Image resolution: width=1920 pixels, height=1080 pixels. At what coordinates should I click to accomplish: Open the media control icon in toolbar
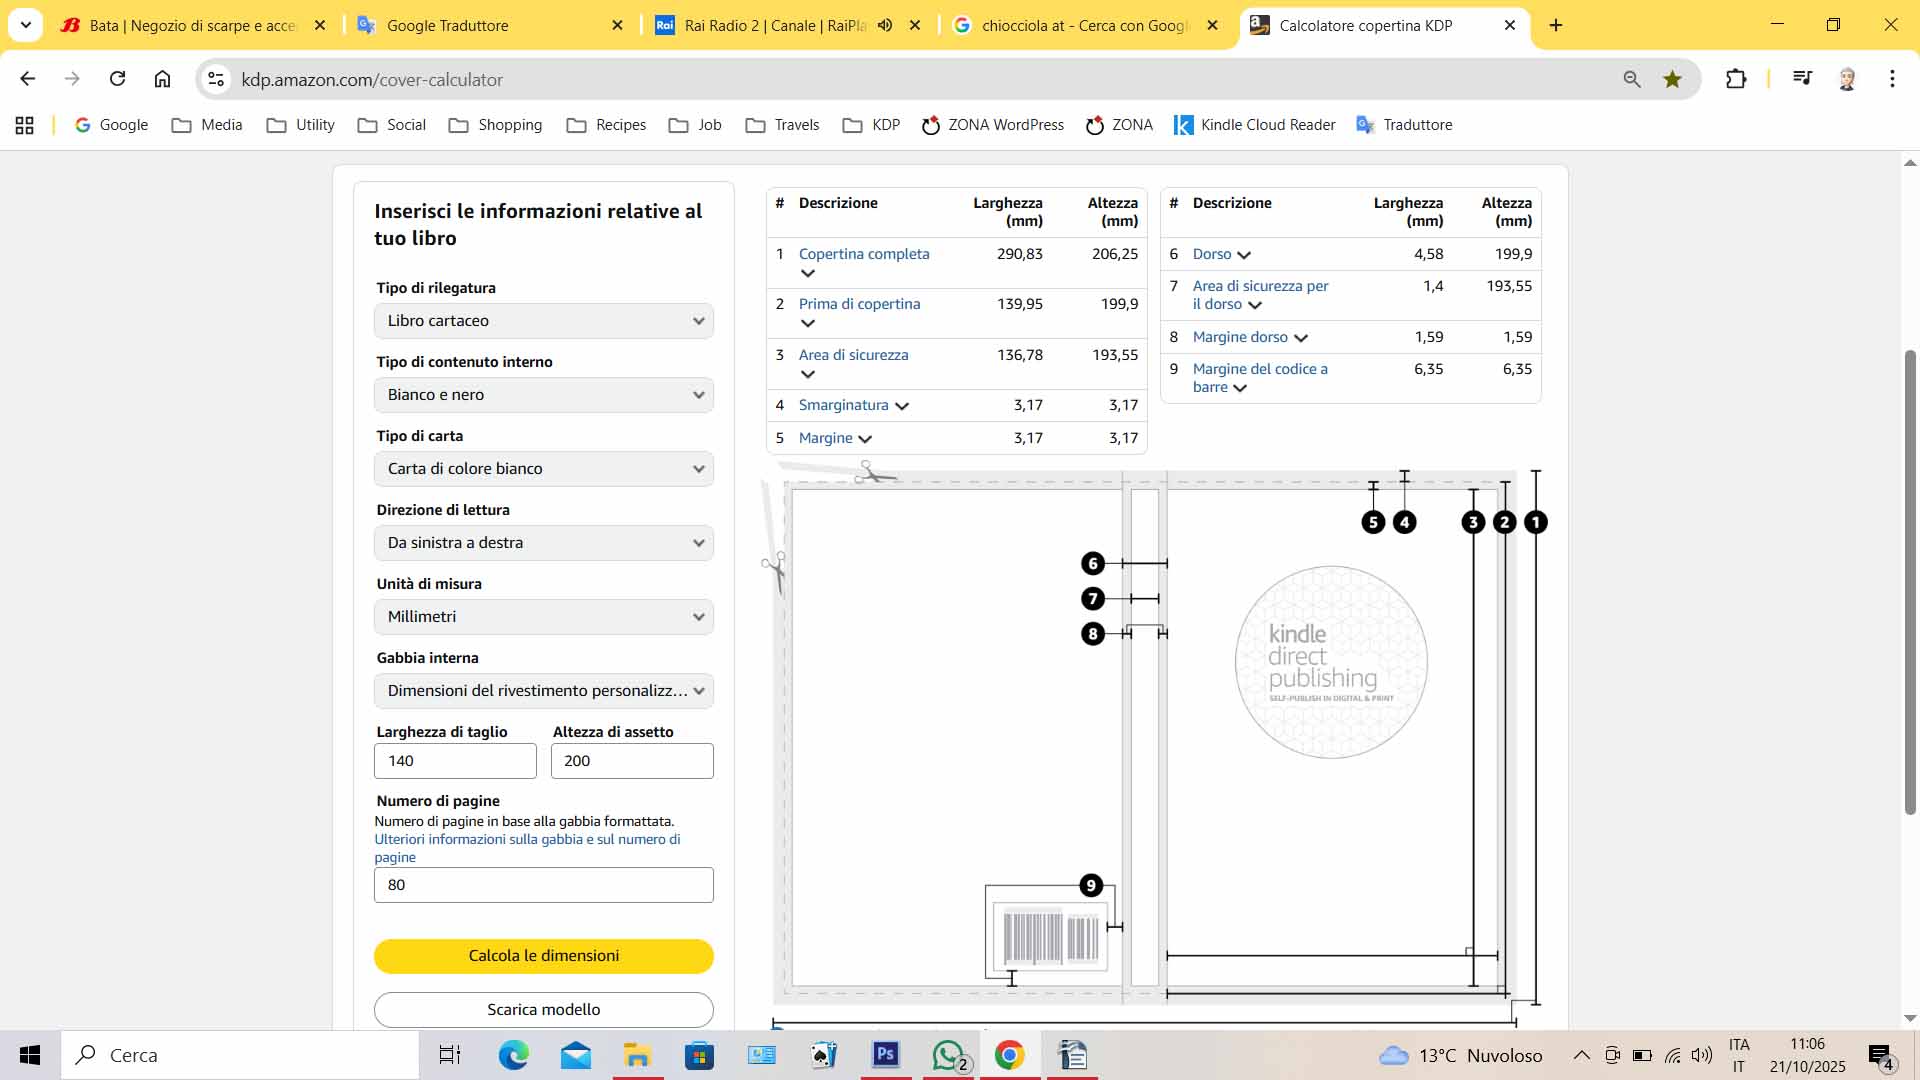click(x=1802, y=79)
